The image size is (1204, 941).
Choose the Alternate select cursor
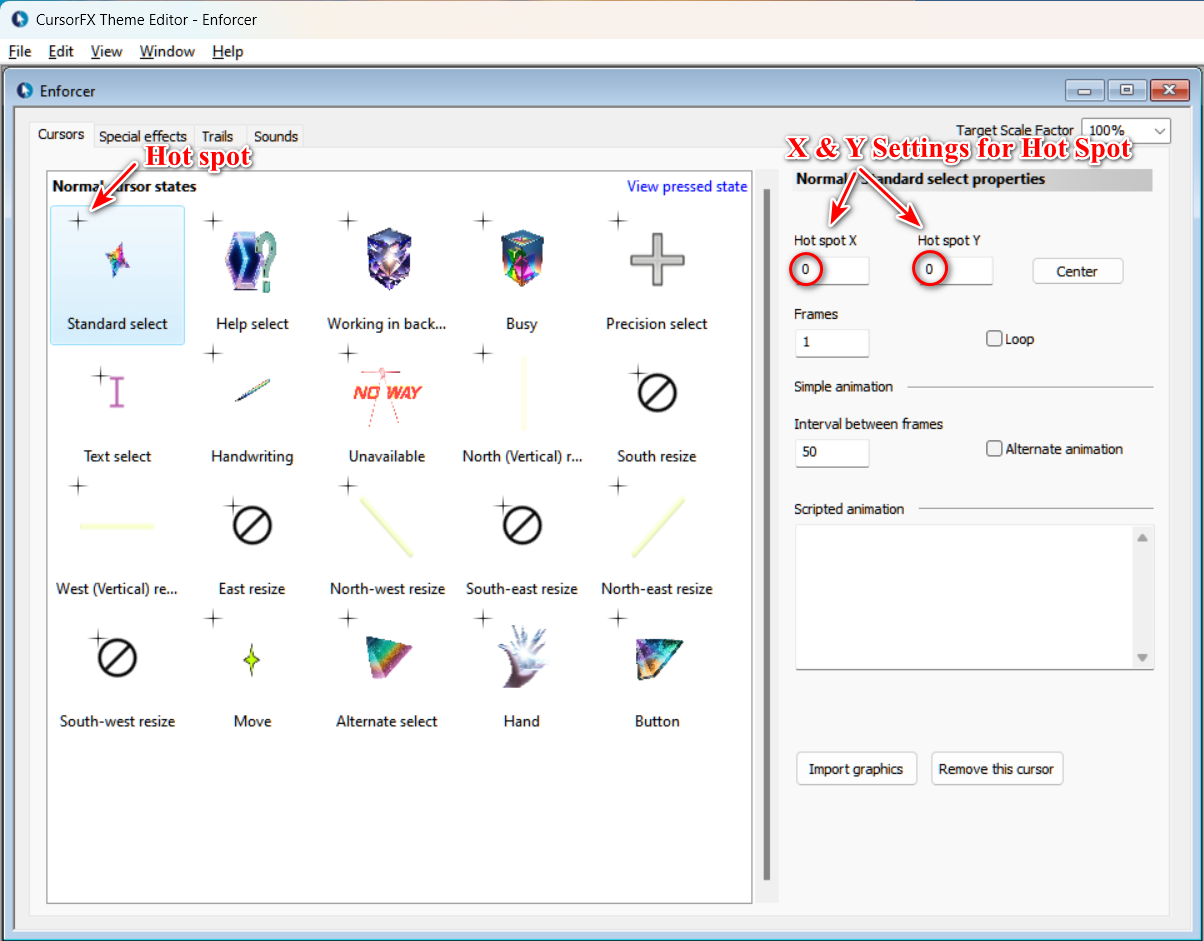pyautogui.click(x=387, y=674)
